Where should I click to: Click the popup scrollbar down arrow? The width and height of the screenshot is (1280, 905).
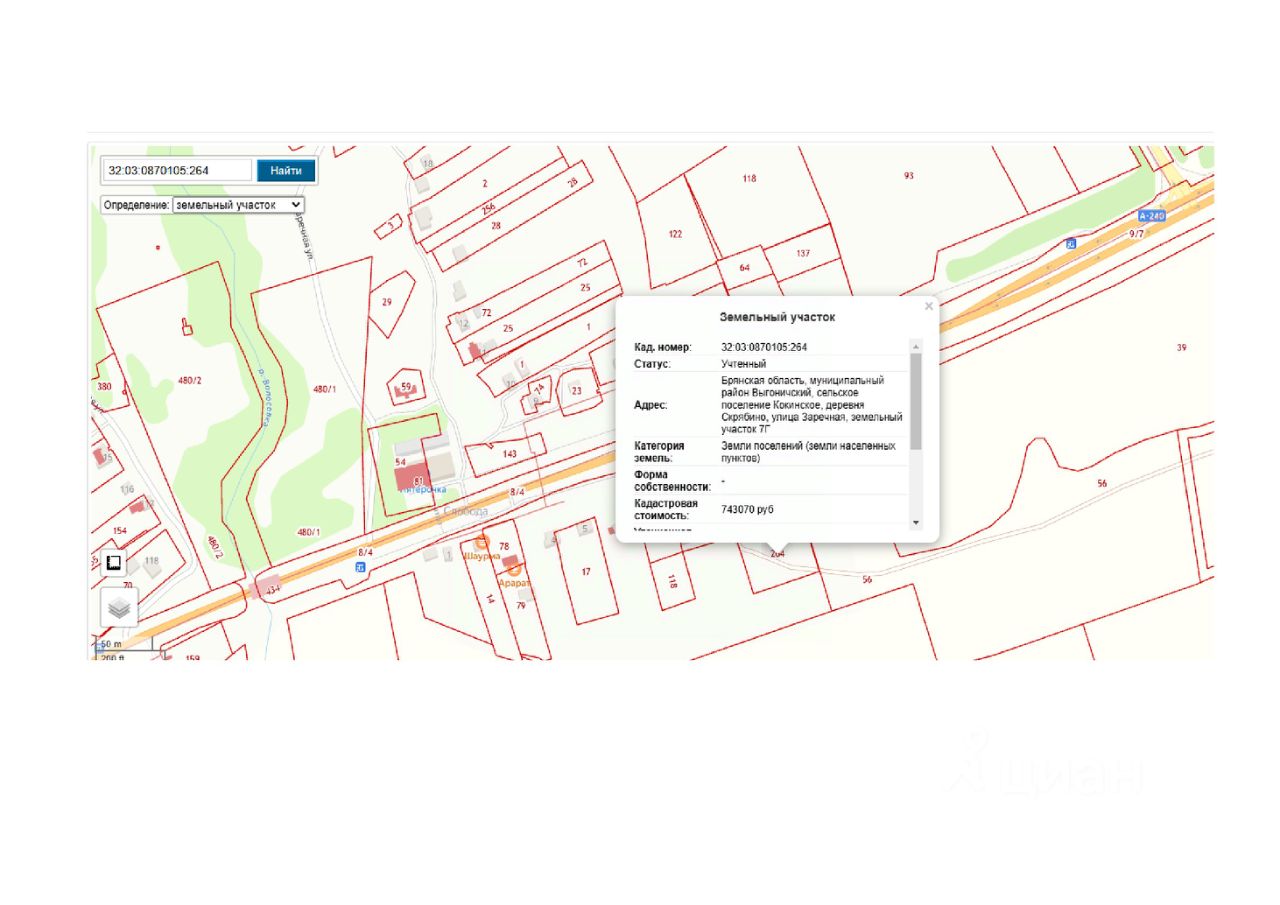tap(915, 522)
